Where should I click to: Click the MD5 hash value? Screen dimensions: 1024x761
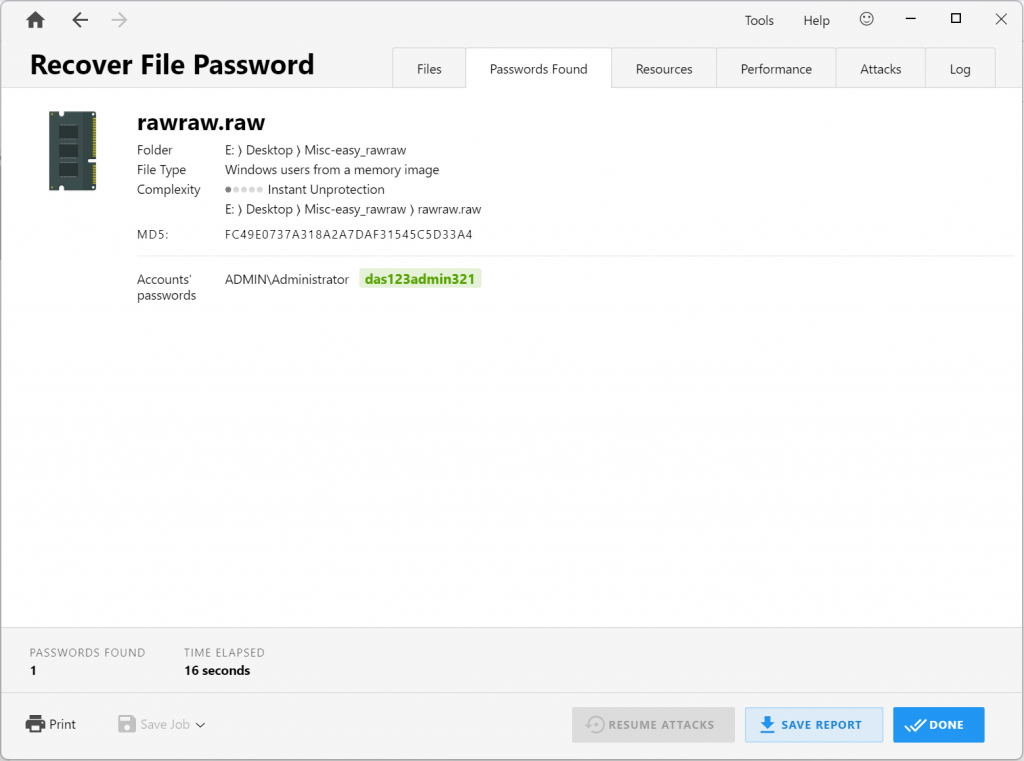pyautogui.click(x=348, y=235)
